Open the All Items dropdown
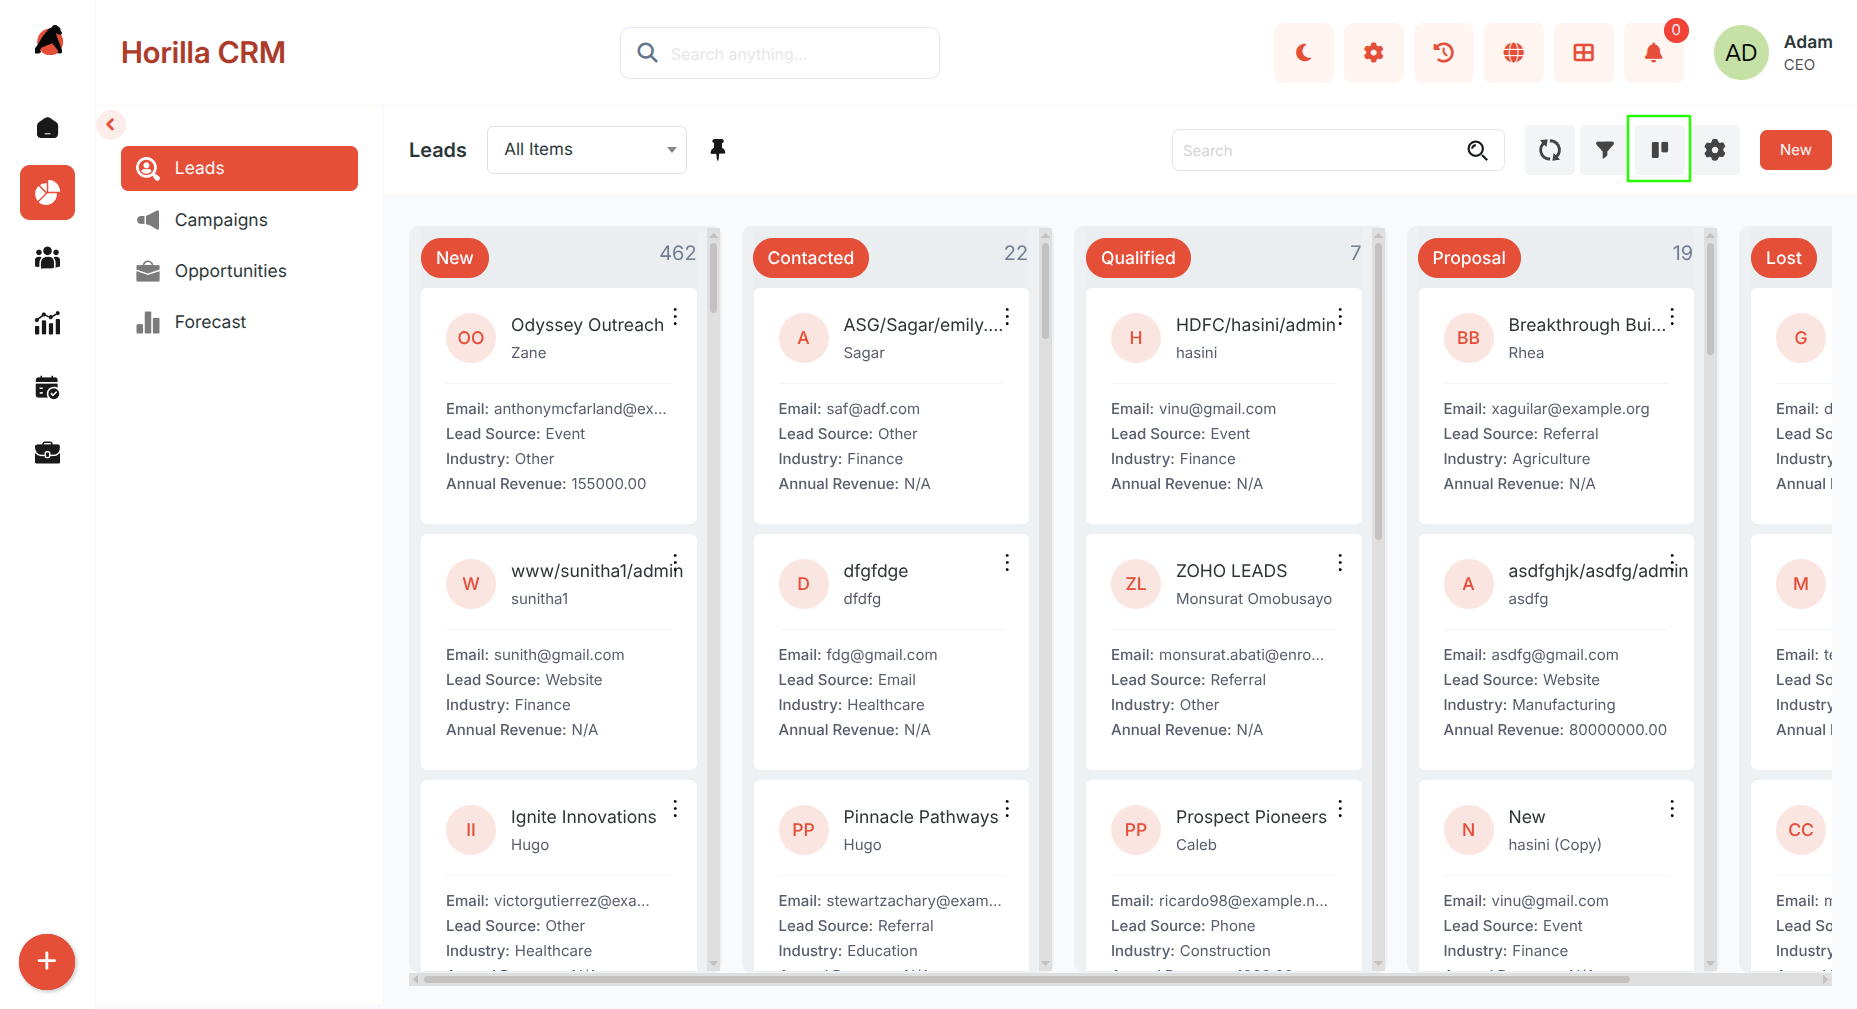The image size is (1857, 1009). [x=587, y=150]
